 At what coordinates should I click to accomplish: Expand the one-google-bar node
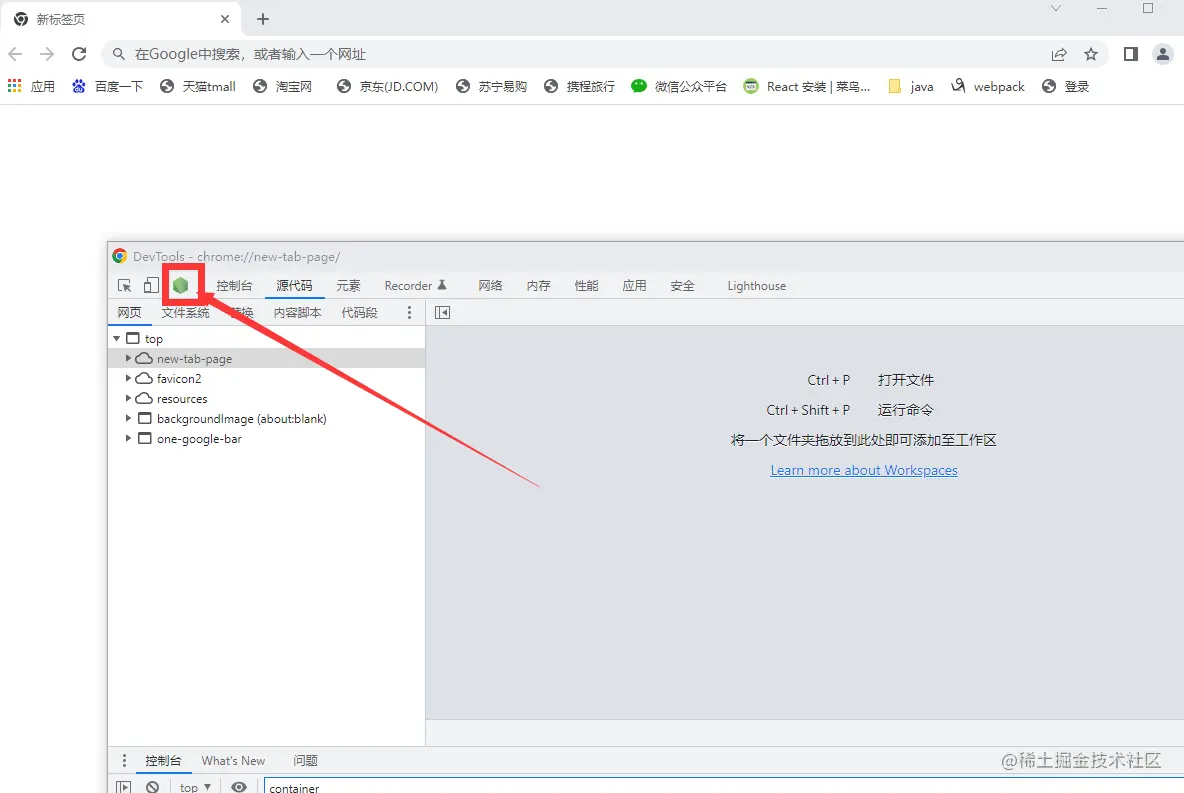click(x=128, y=438)
